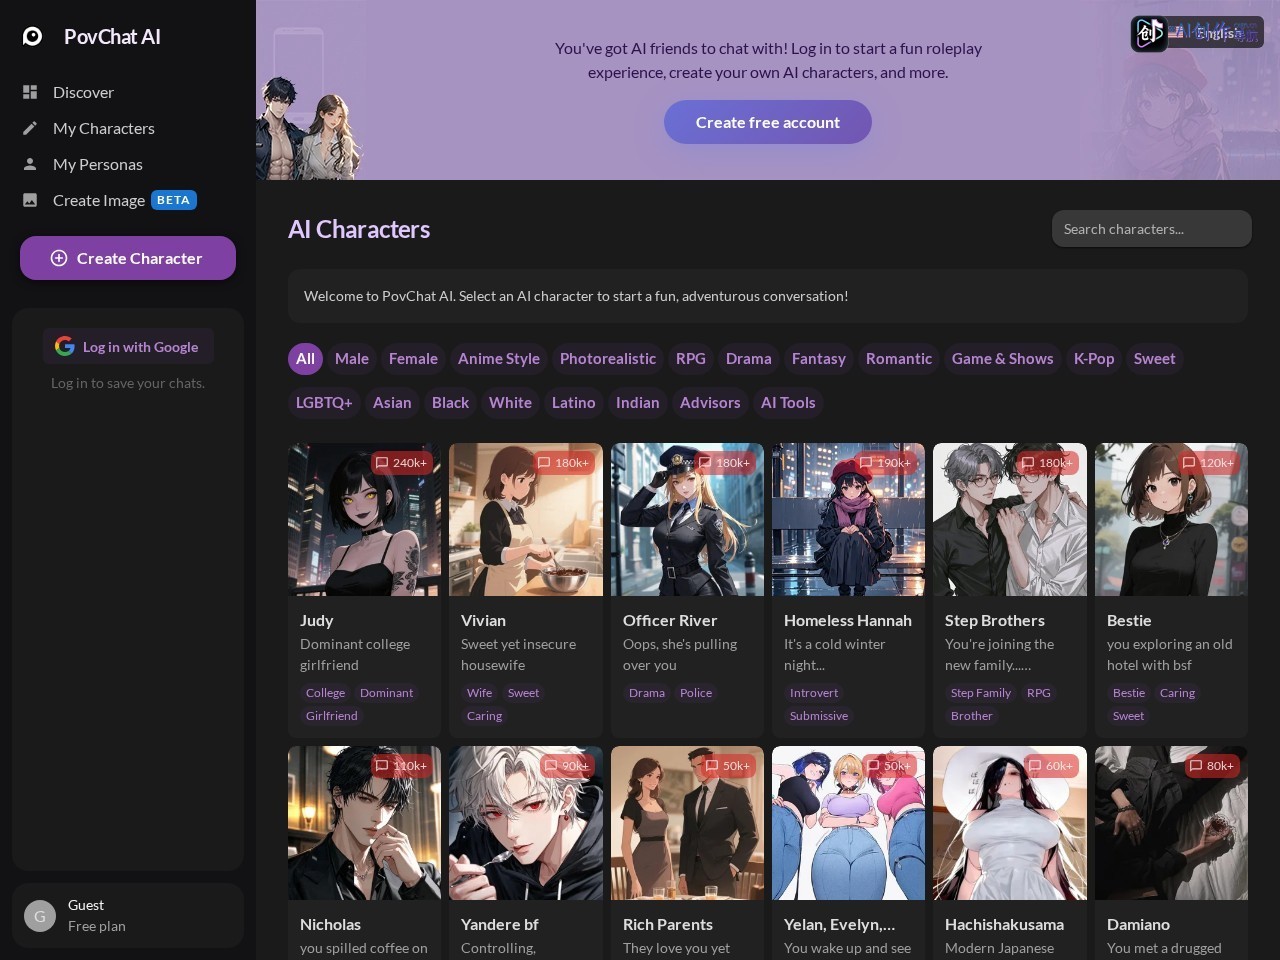Click the 90k+ chat badge on Yandere bf
1280x960 pixels.
tap(566, 766)
